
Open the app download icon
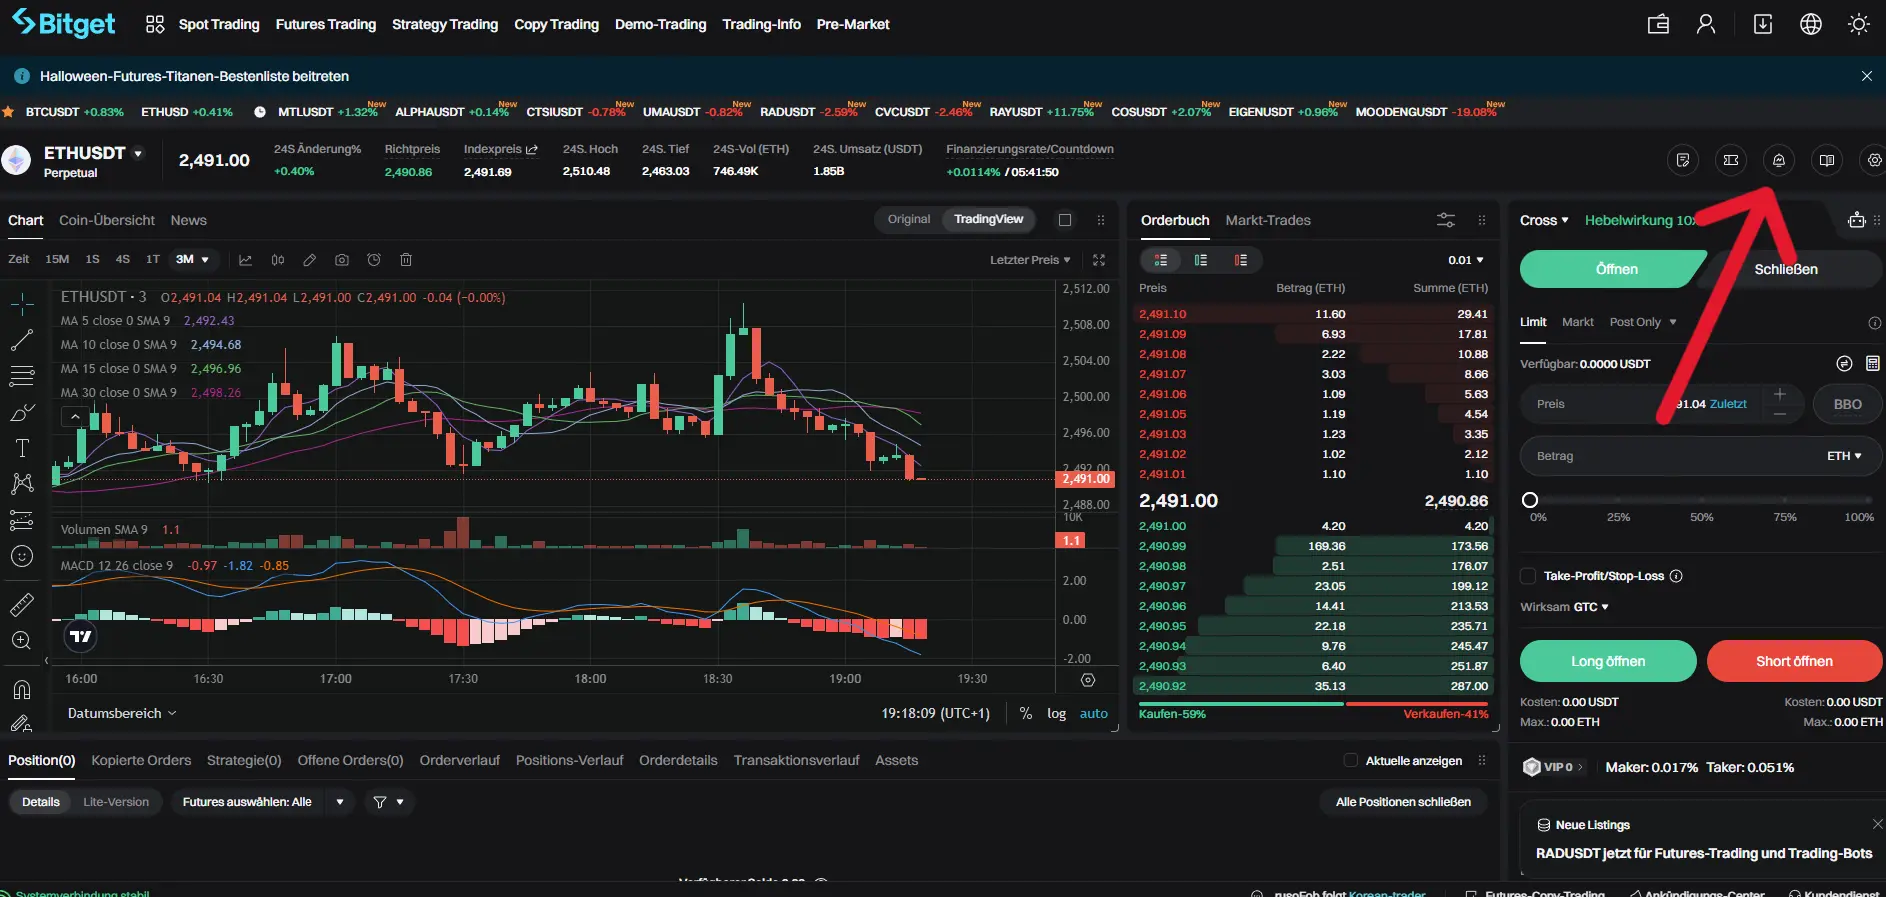pos(1763,24)
